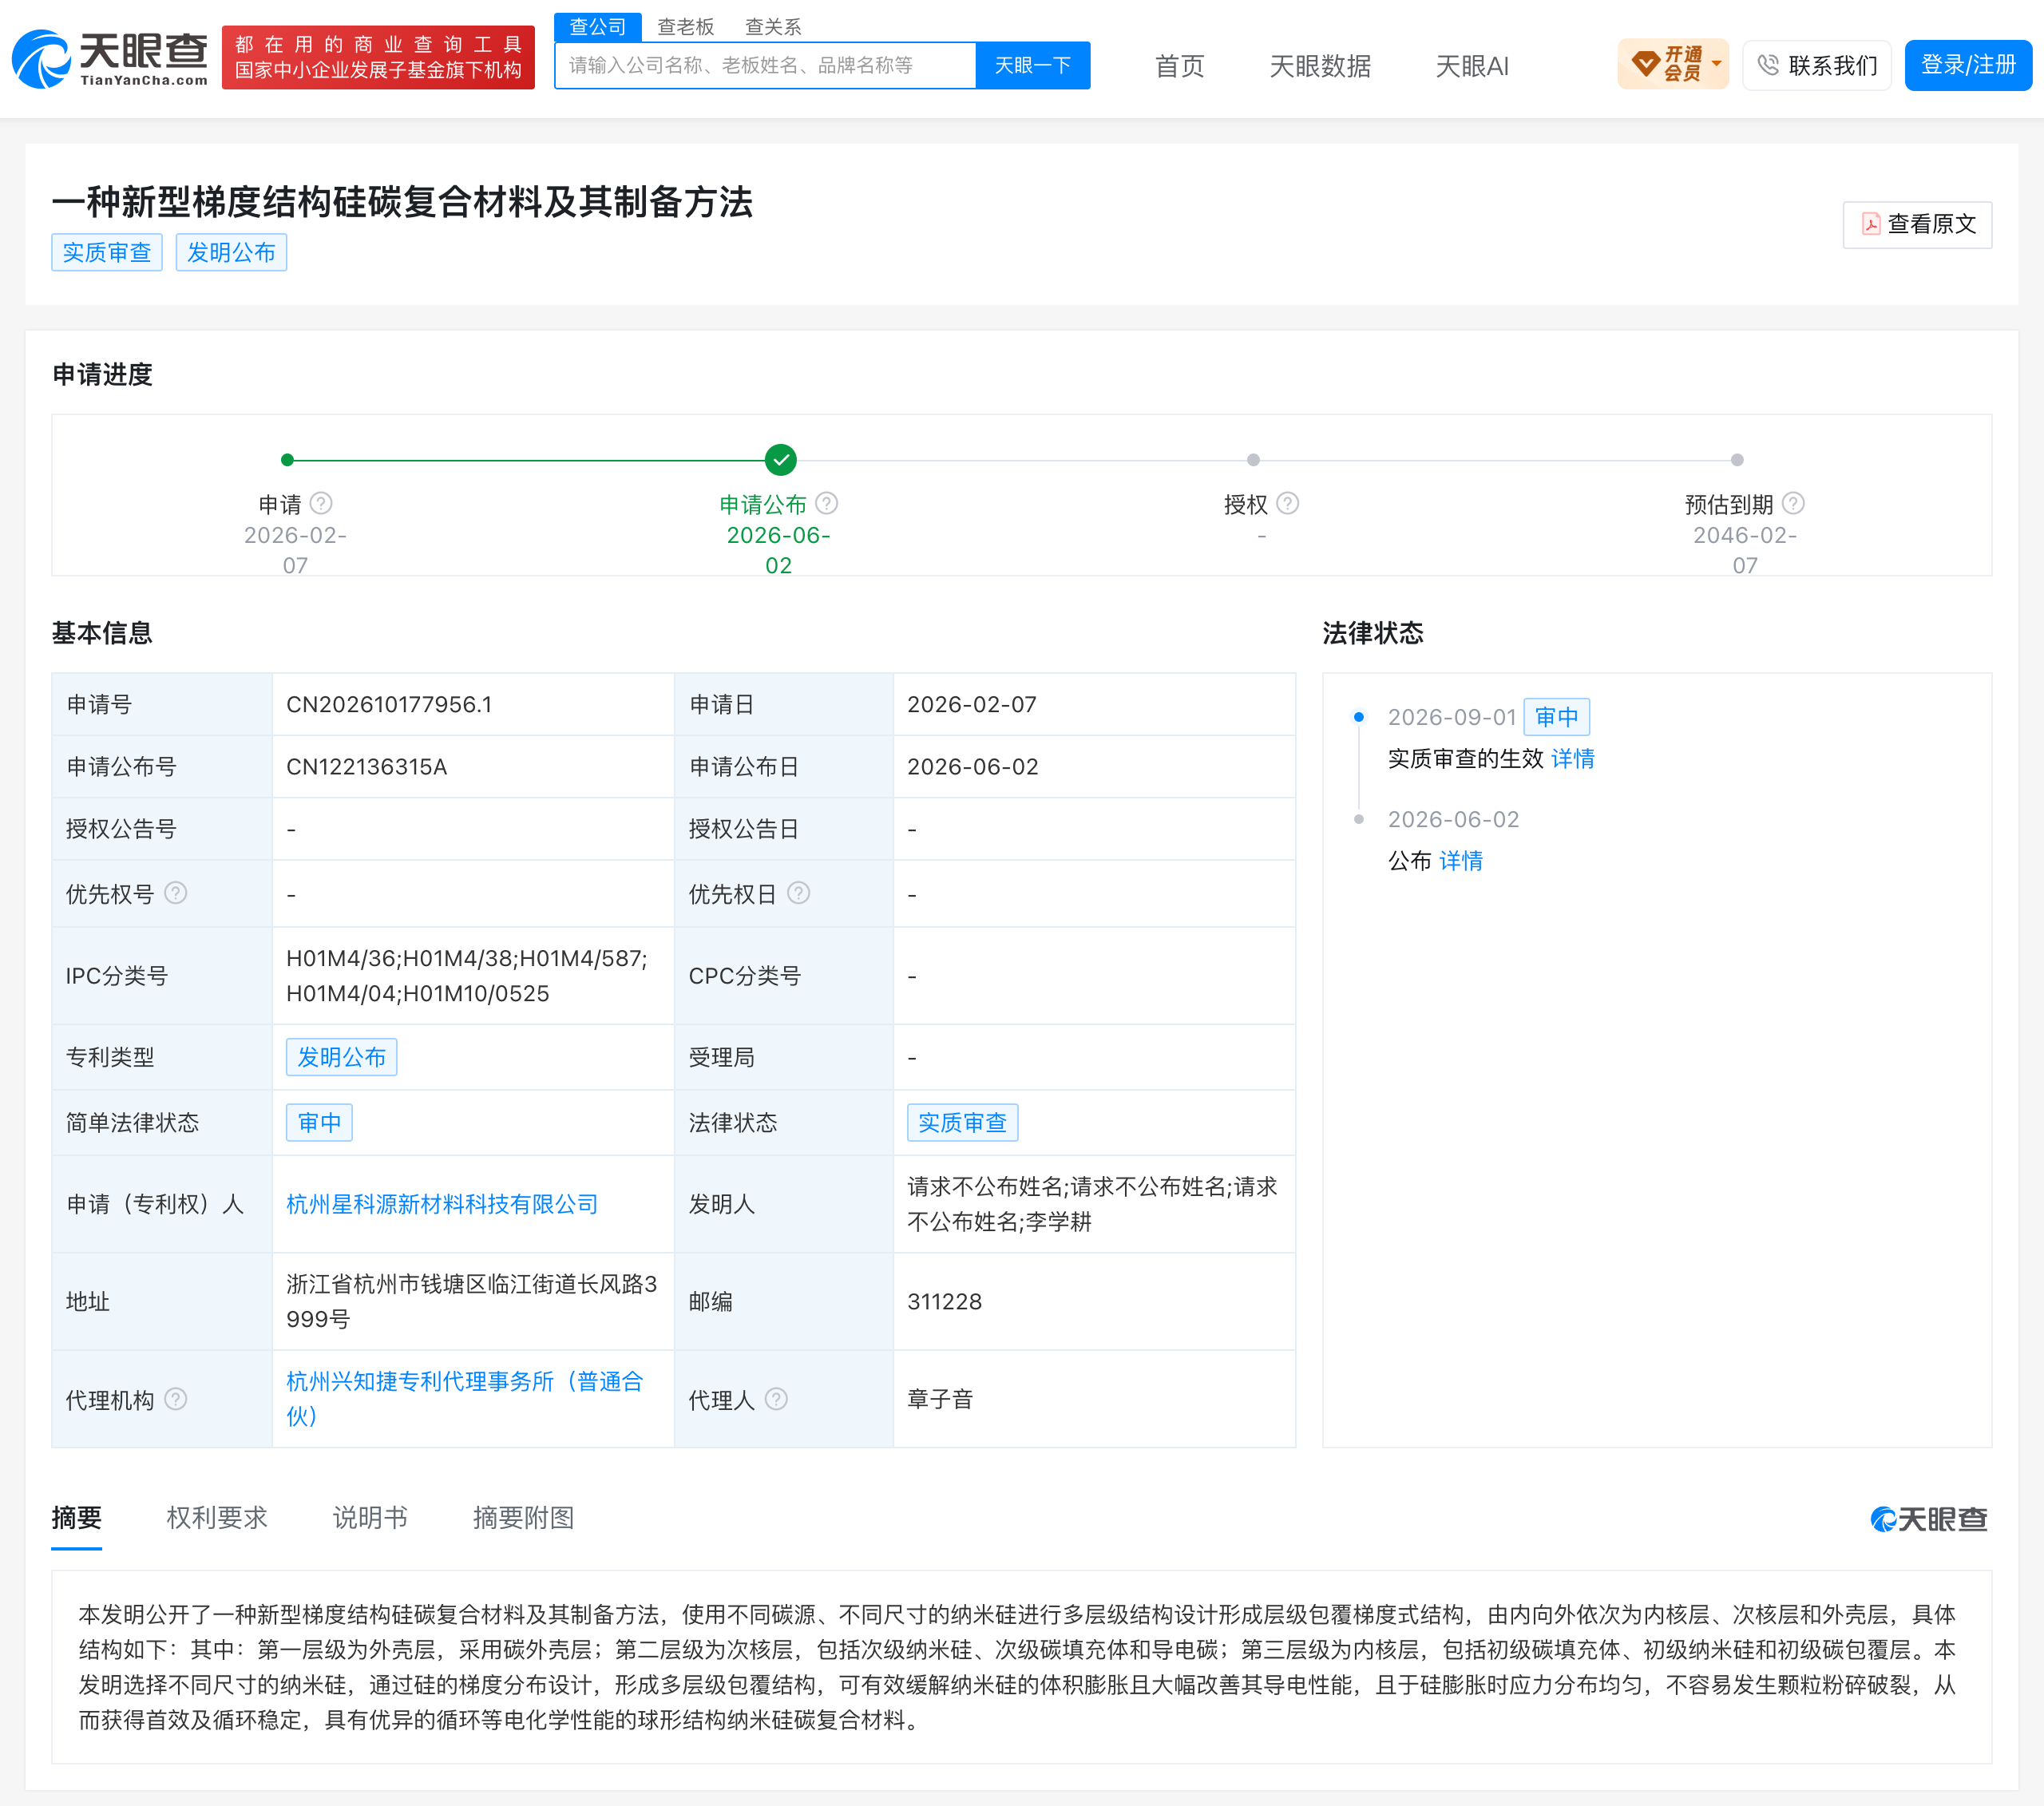Click the 实质审查 tag in 法律状态 row
Image resolution: width=2044 pixels, height=1806 pixels.
(x=963, y=1123)
